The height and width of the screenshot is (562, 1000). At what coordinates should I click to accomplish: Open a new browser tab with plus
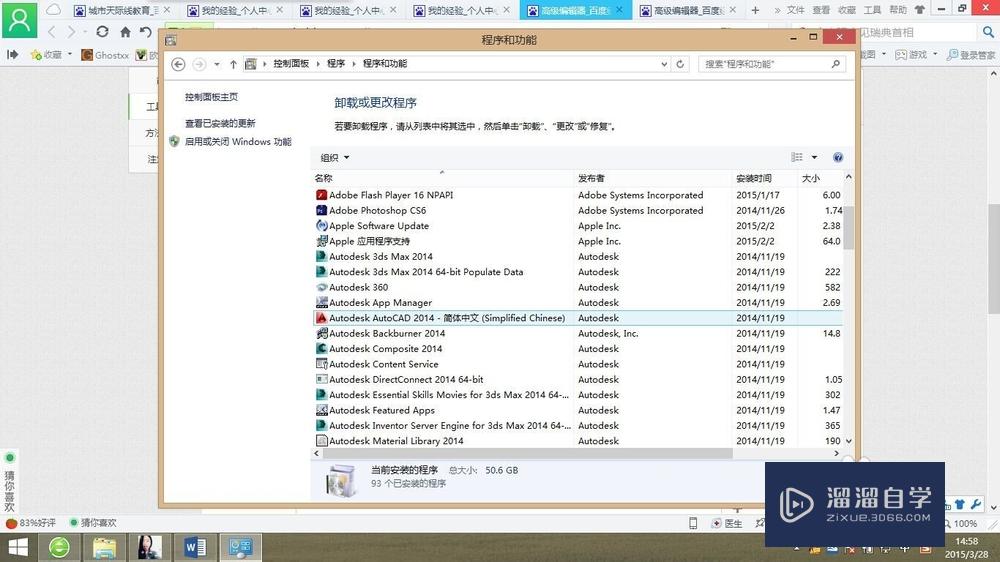point(755,10)
